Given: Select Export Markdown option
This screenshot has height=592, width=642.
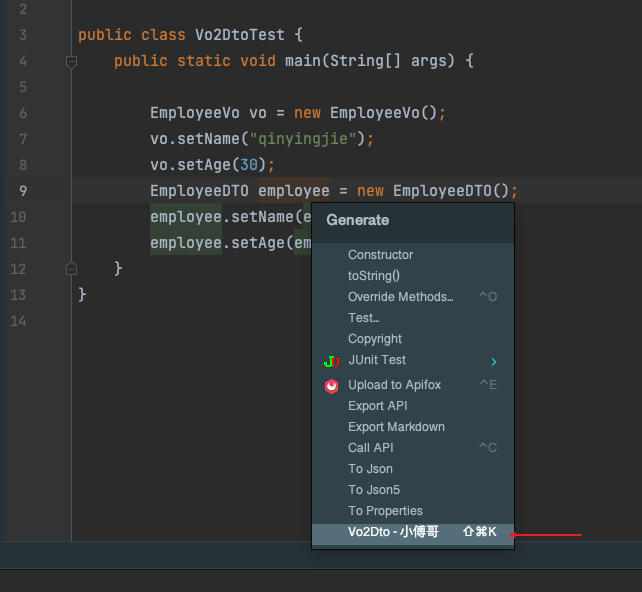Looking at the screenshot, I should 396,427.
